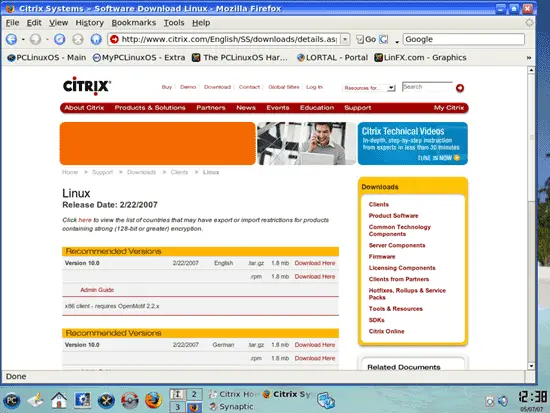Open the File menu
This screenshot has height=413, width=550.
(12, 23)
